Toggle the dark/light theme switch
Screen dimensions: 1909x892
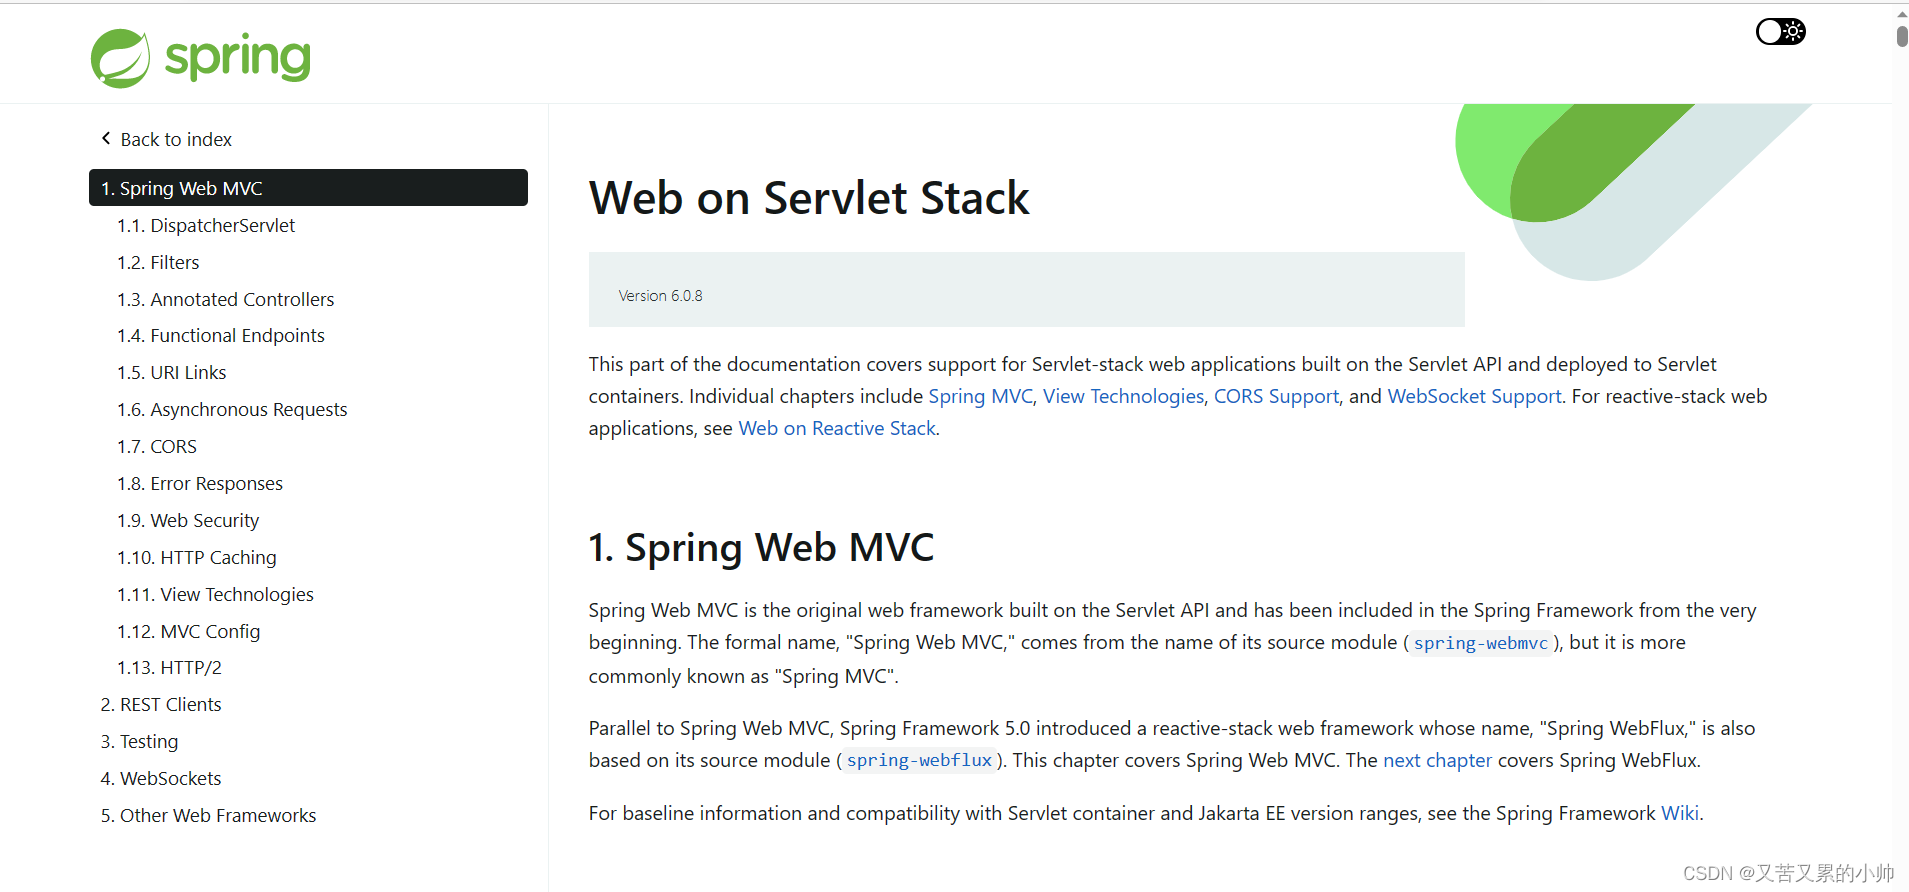tap(1781, 32)
